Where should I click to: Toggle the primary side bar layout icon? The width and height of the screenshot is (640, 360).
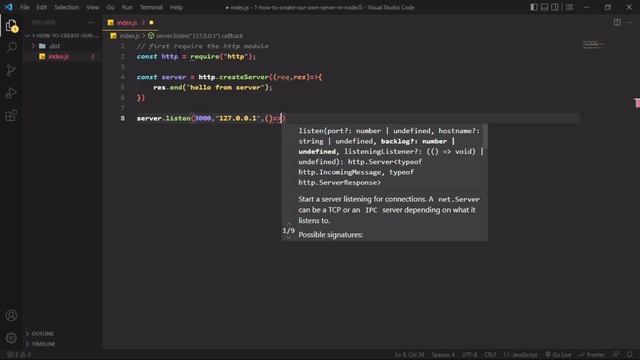534,7
